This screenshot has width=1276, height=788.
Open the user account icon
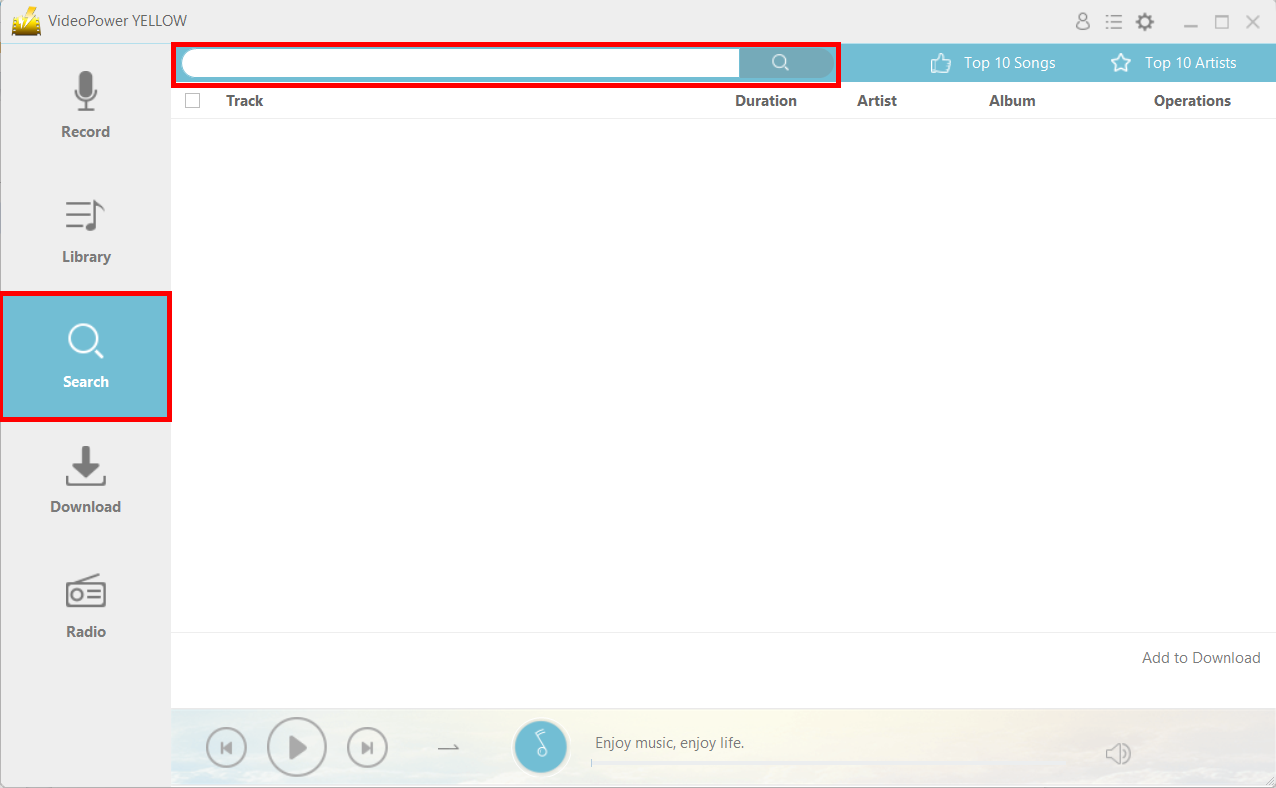pyautogui.click(x=1083, y=21)
